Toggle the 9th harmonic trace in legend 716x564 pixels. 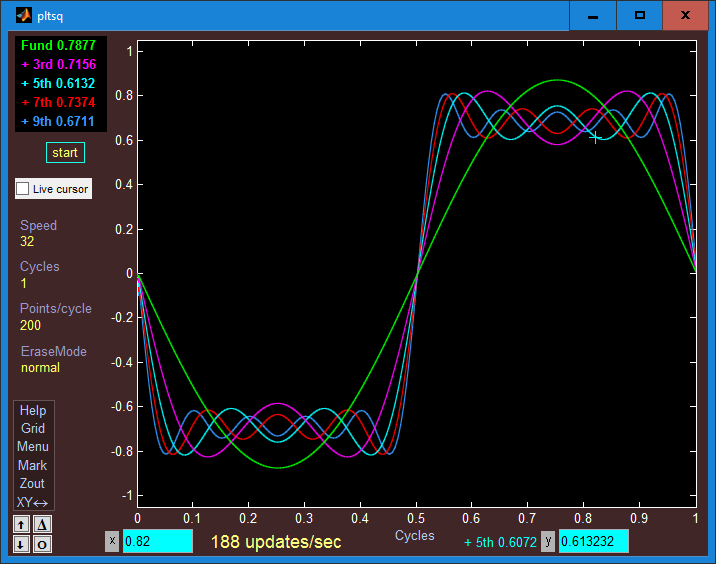(58, 121)
